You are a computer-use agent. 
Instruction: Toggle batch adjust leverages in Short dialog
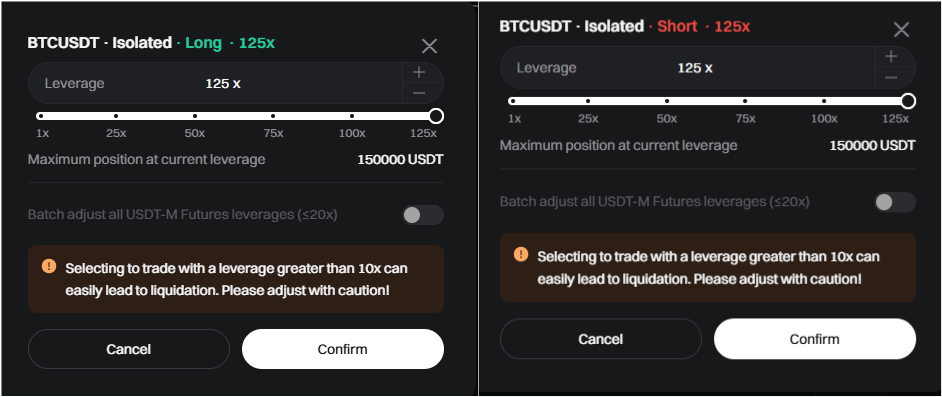click(x=895, y=202)
